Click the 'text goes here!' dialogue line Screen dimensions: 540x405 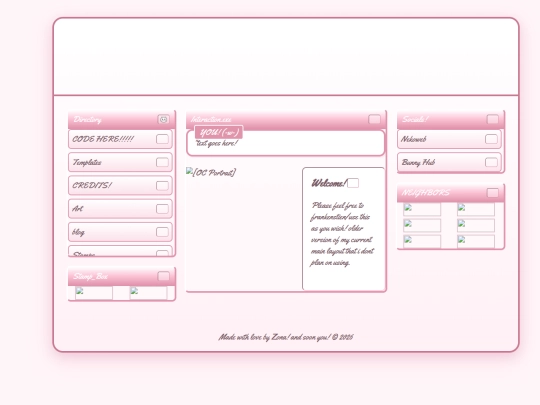(217, 143)
